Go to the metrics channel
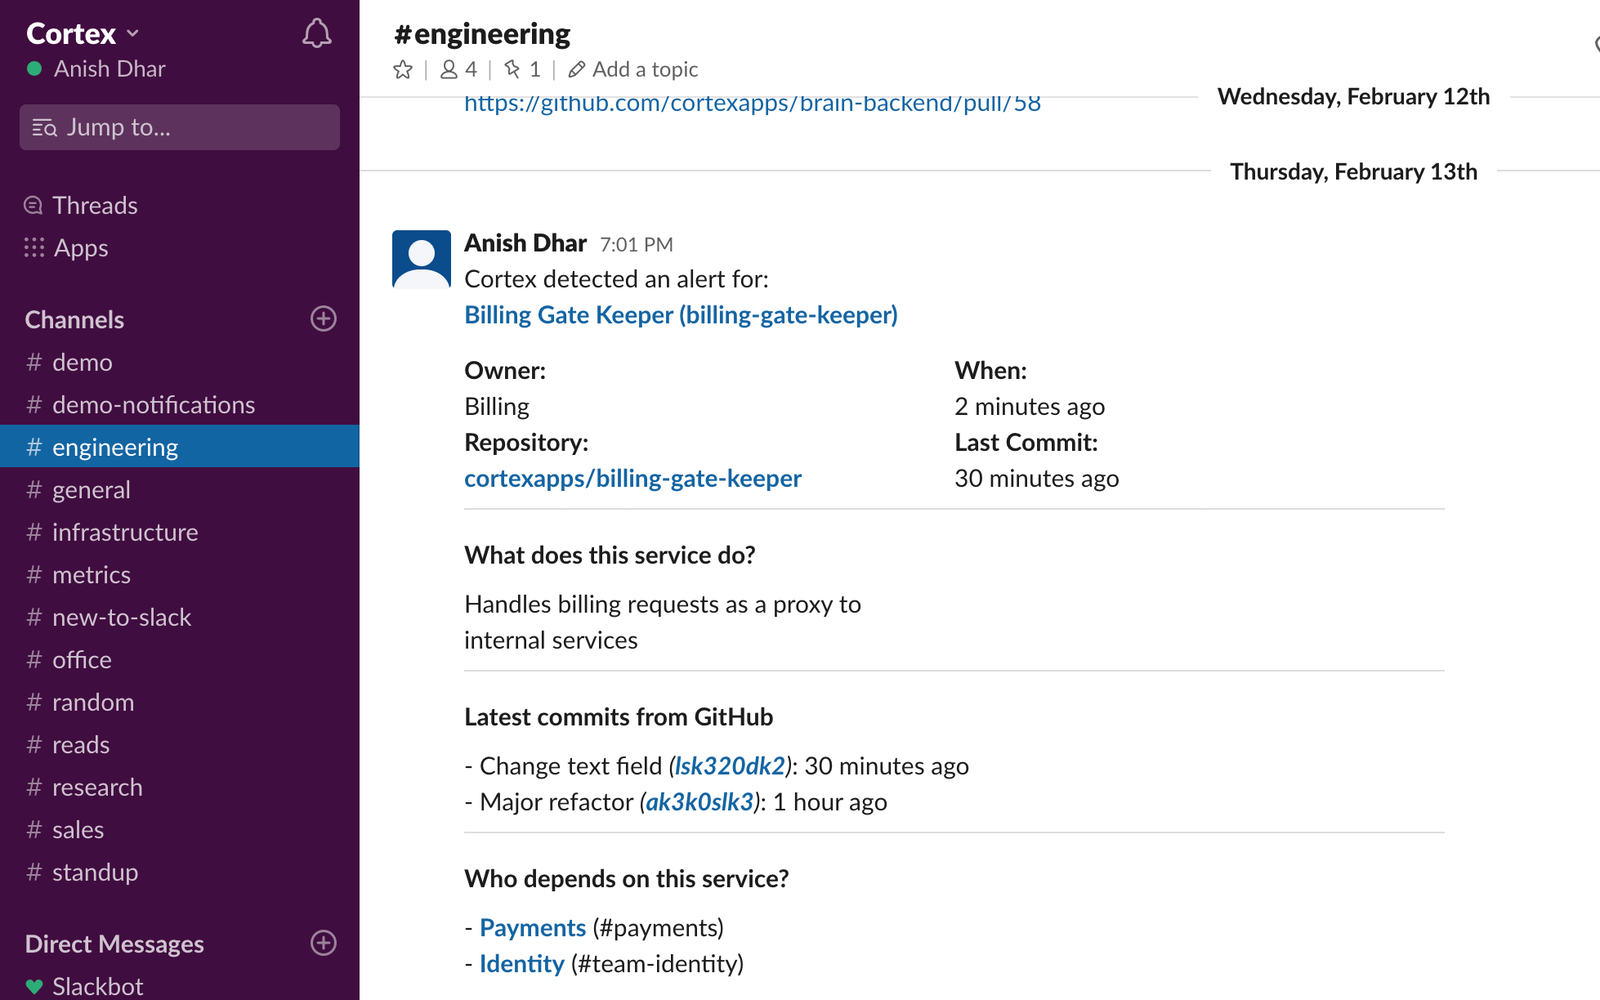The height and width of the screenshot is (1000, 1600). [180, 574]
